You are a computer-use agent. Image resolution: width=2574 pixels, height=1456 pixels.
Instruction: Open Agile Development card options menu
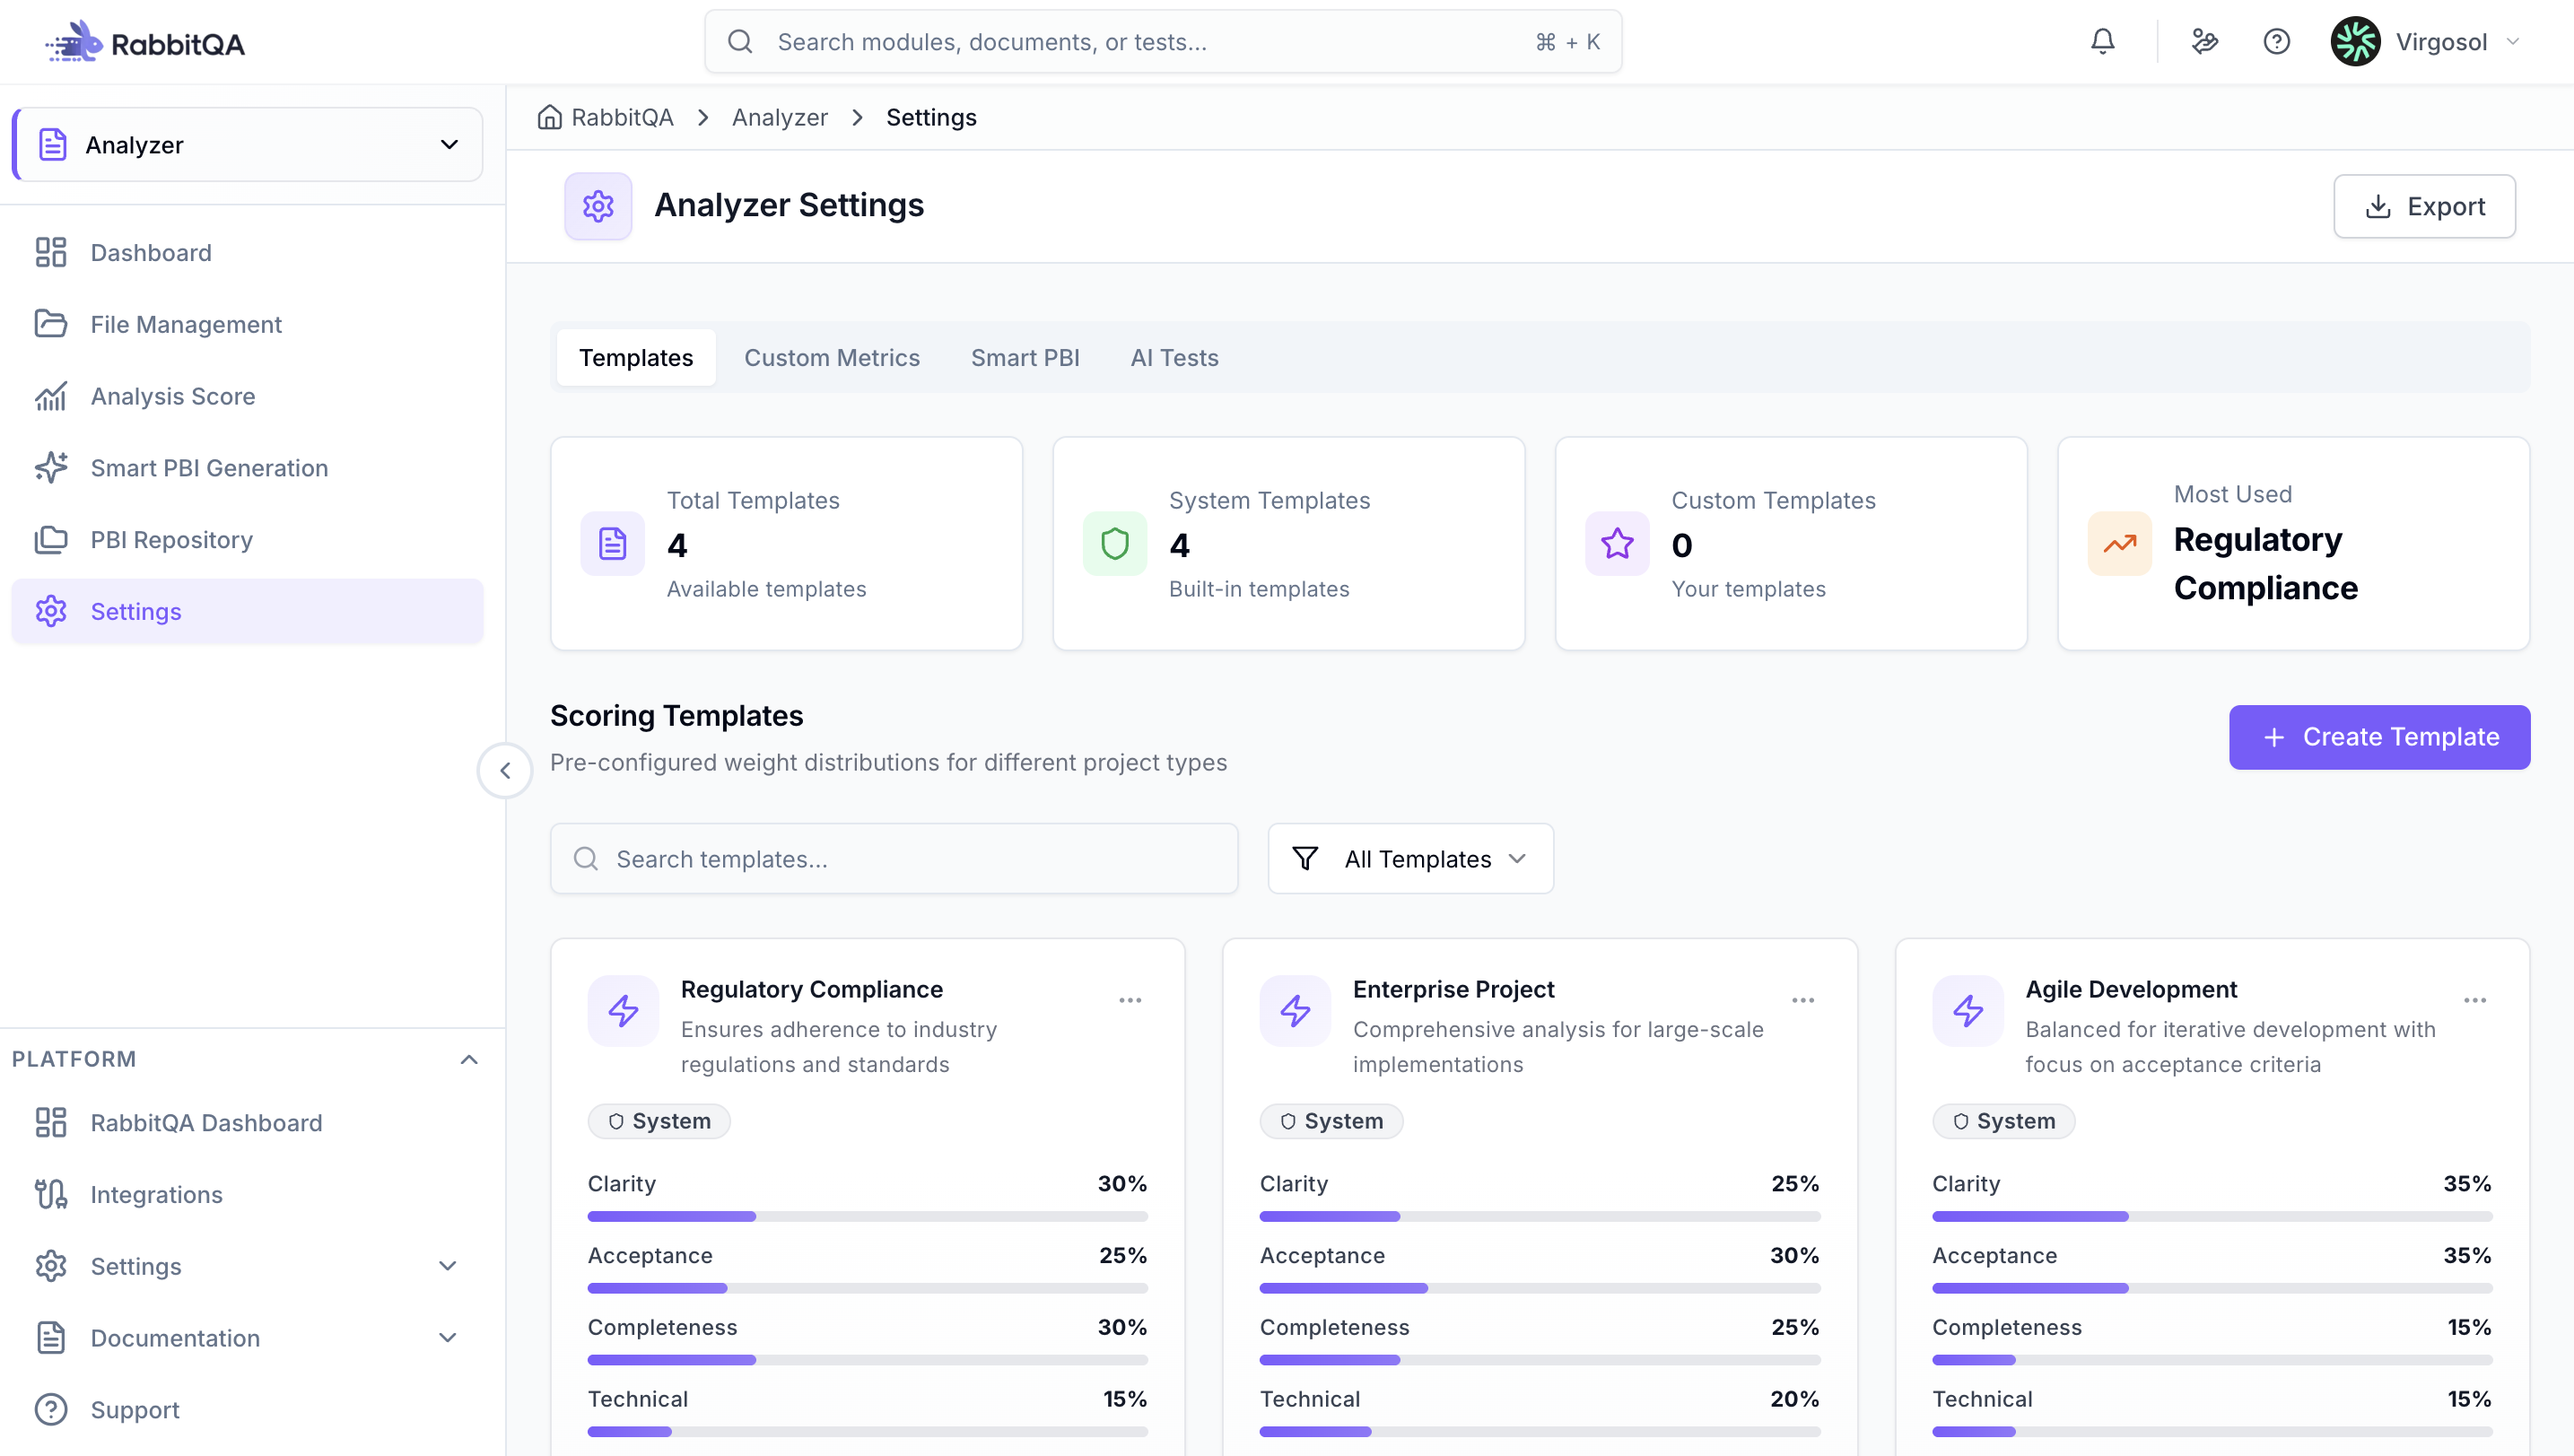pos(2474,1000)
